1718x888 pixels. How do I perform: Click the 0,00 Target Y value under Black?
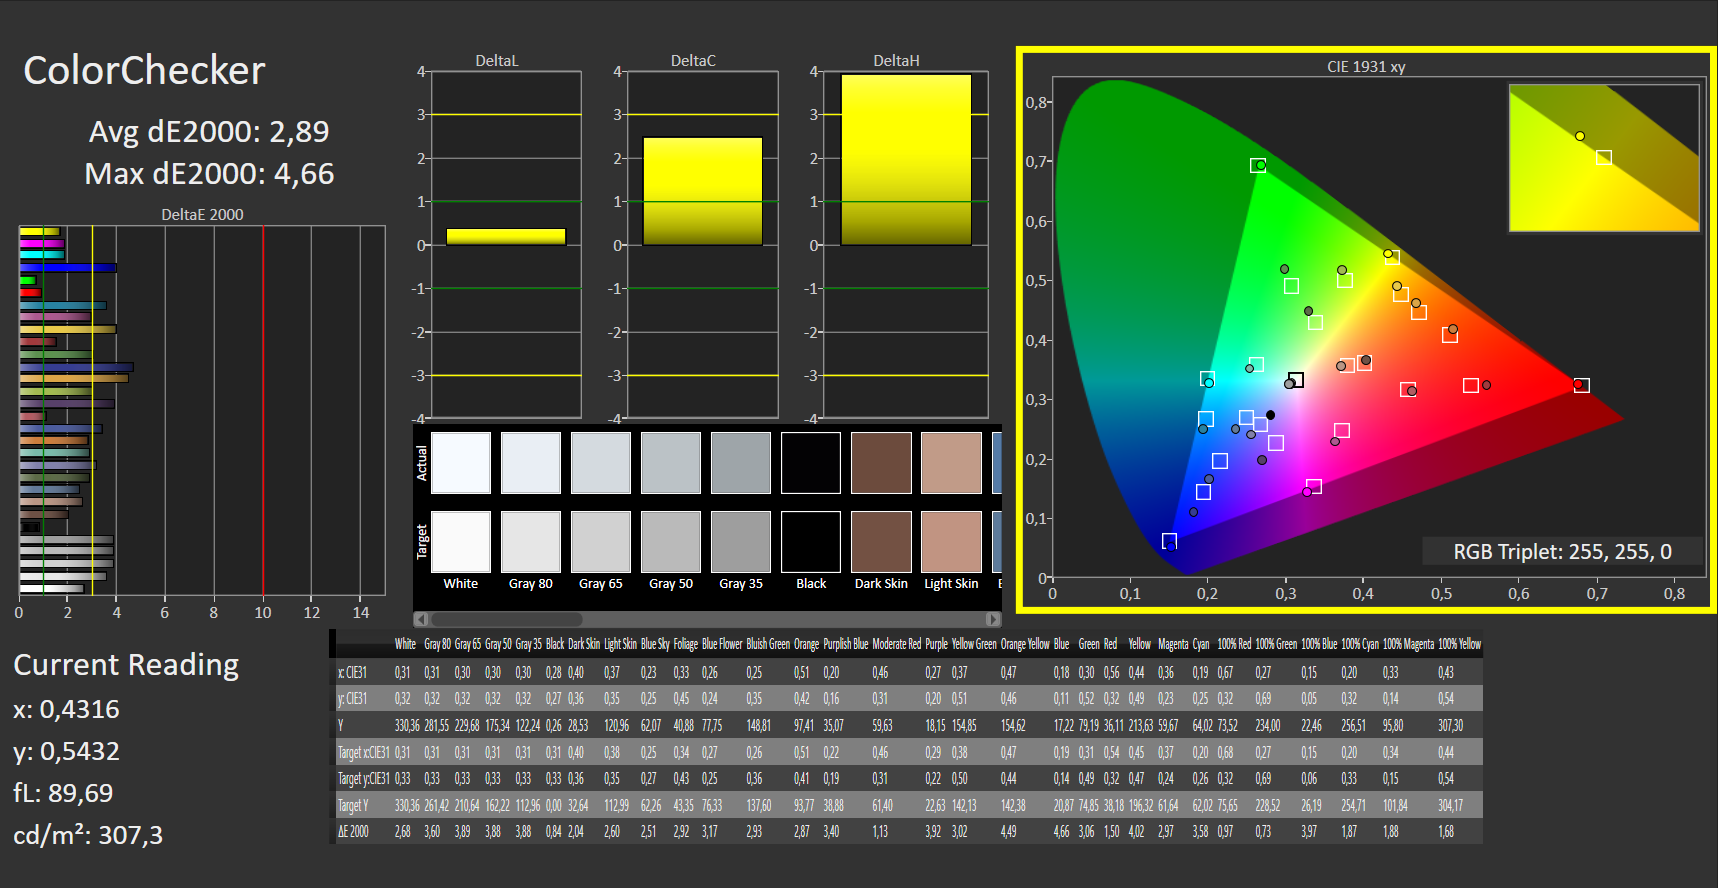(553, 805)
